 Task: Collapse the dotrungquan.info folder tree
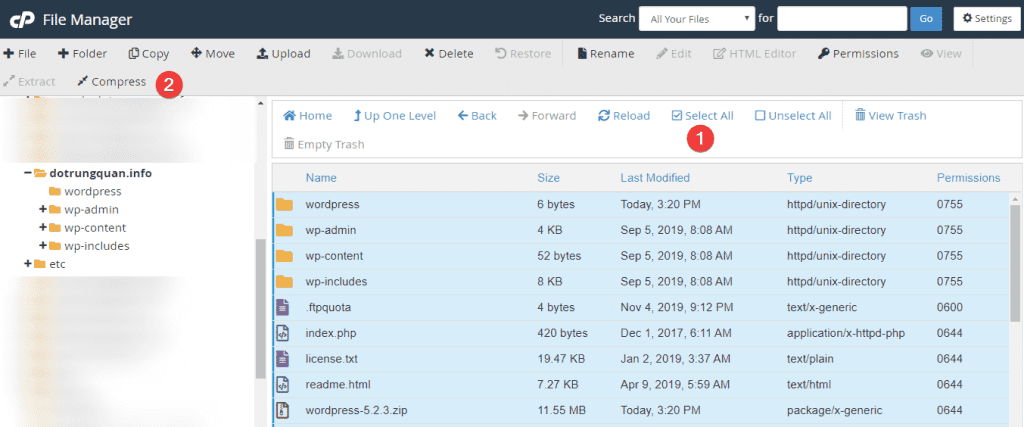point(28,173)
